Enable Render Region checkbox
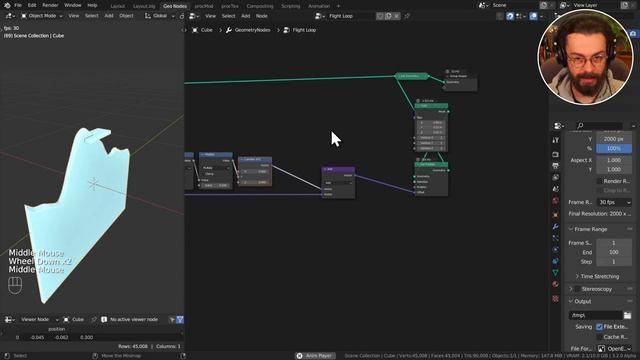Viewport: 640px width, 360px height. (x=599, y=181)
